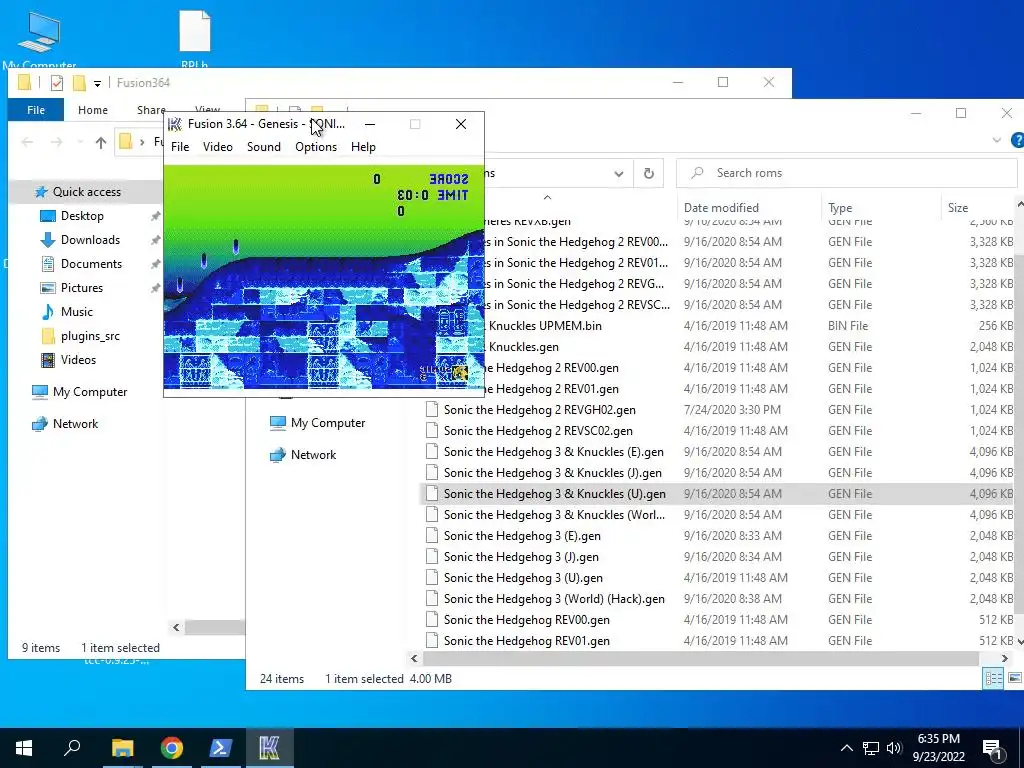The image size is (1024, 768).
Task: Open Customize Quick Access Toolbar dropdown
Action: [x=97, y=84]
